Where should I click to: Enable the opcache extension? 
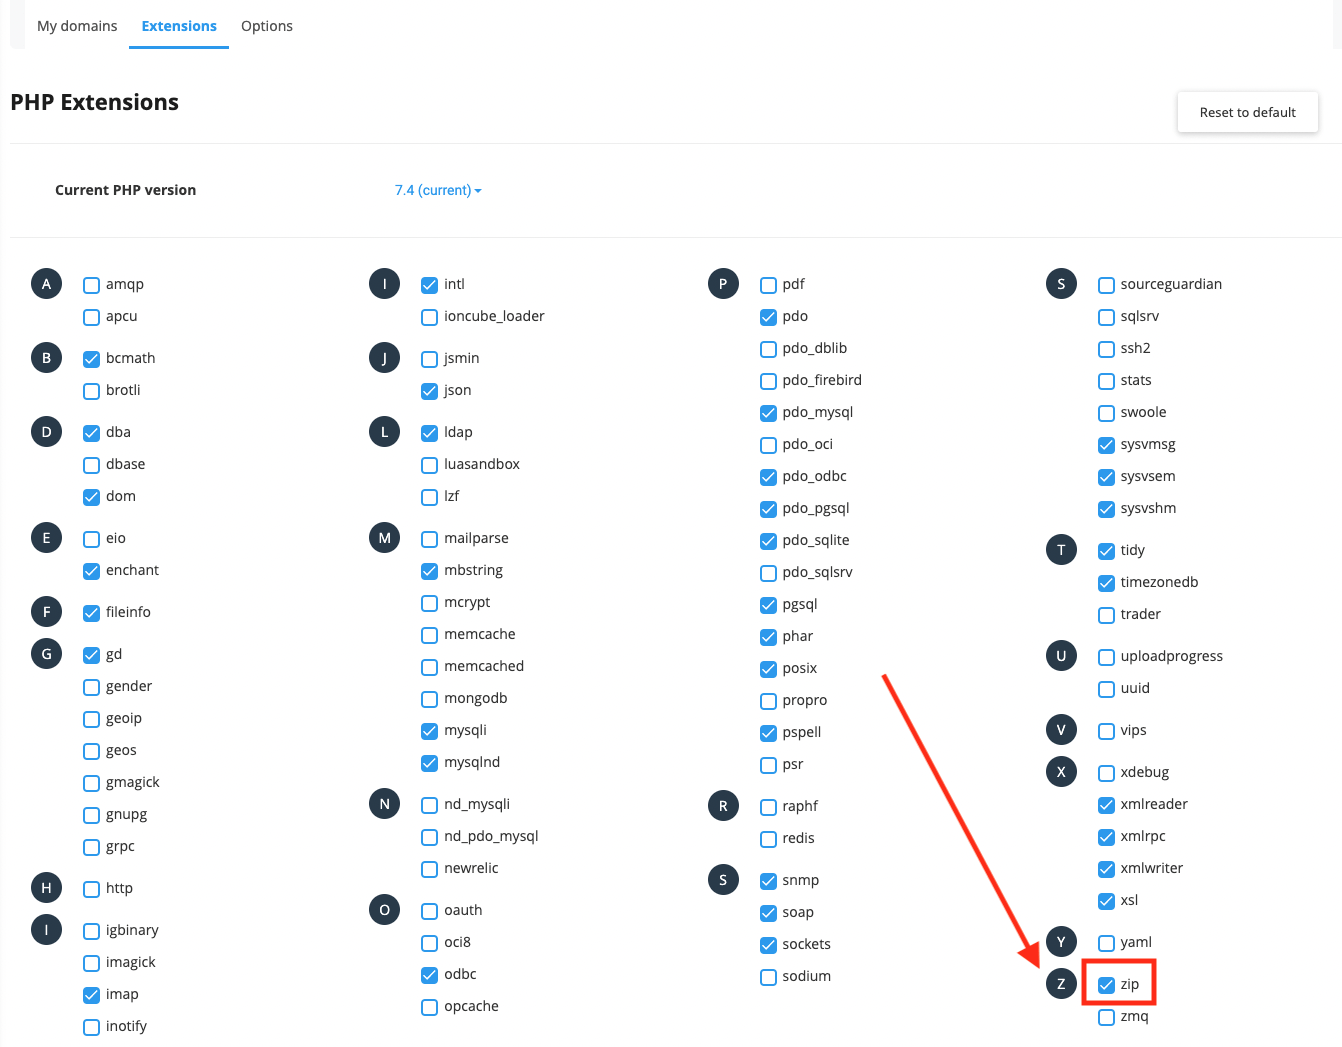[430, 1006]
